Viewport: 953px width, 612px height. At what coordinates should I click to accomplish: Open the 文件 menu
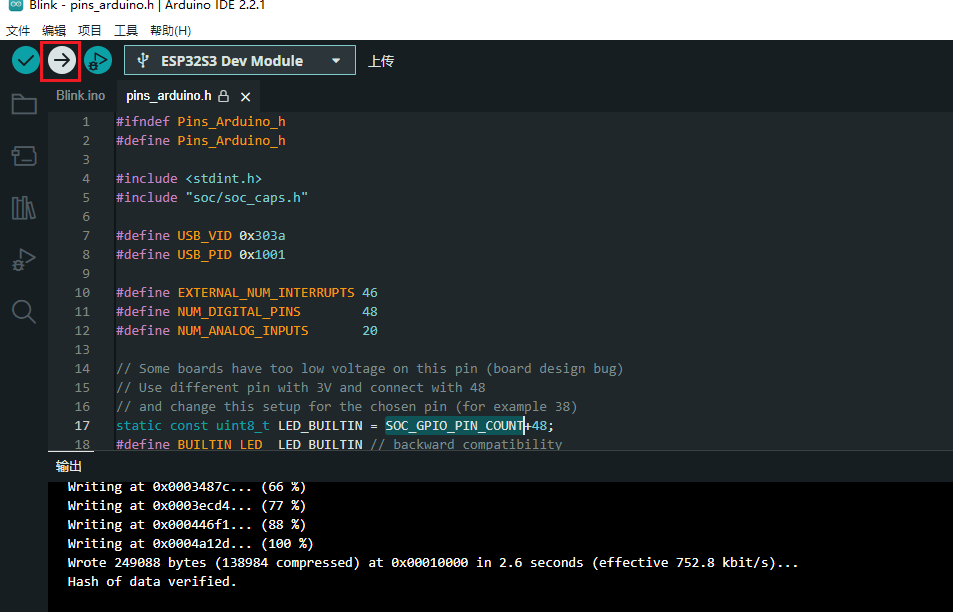[x=18, y=30]
